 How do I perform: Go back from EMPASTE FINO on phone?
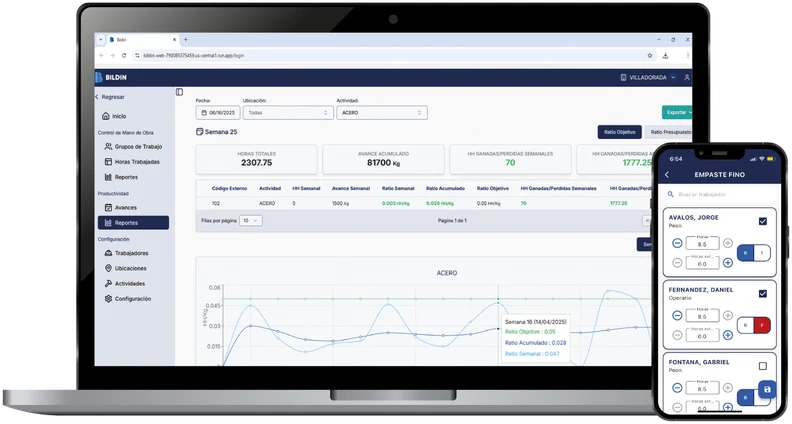pyautogui.click(x=667, y=174)
